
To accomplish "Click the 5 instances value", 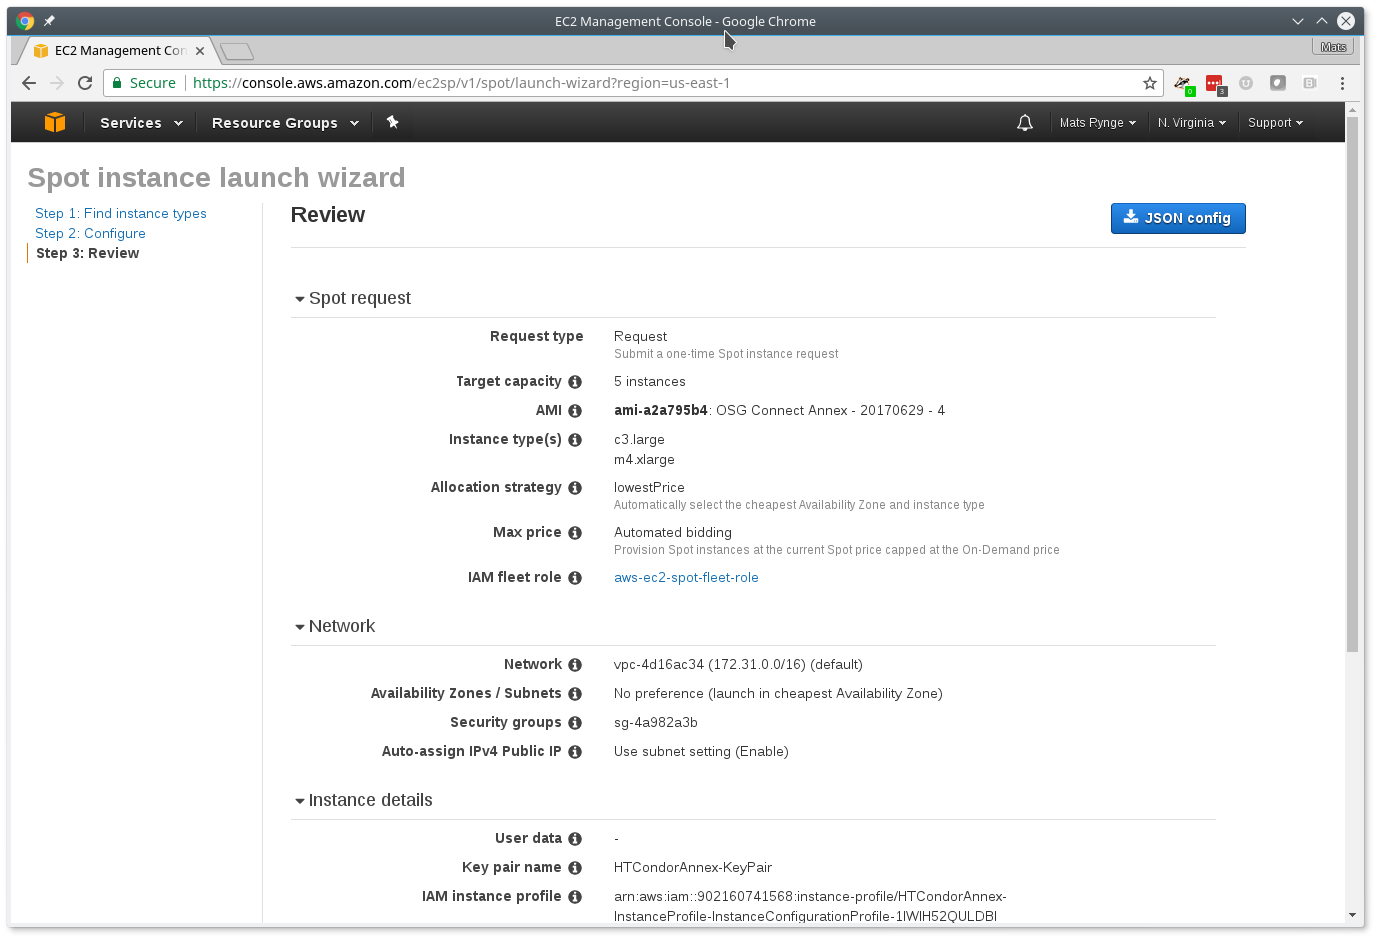I will tap(650, 382).
